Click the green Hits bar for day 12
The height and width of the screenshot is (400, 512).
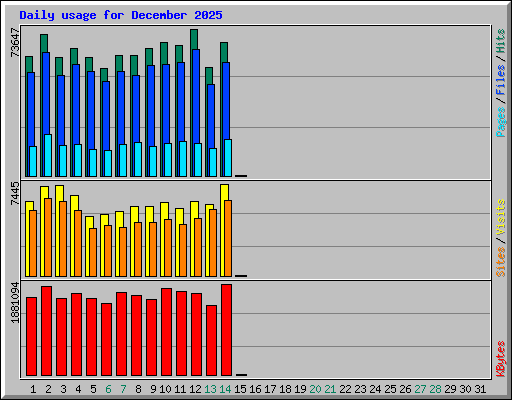click(194, 39)
